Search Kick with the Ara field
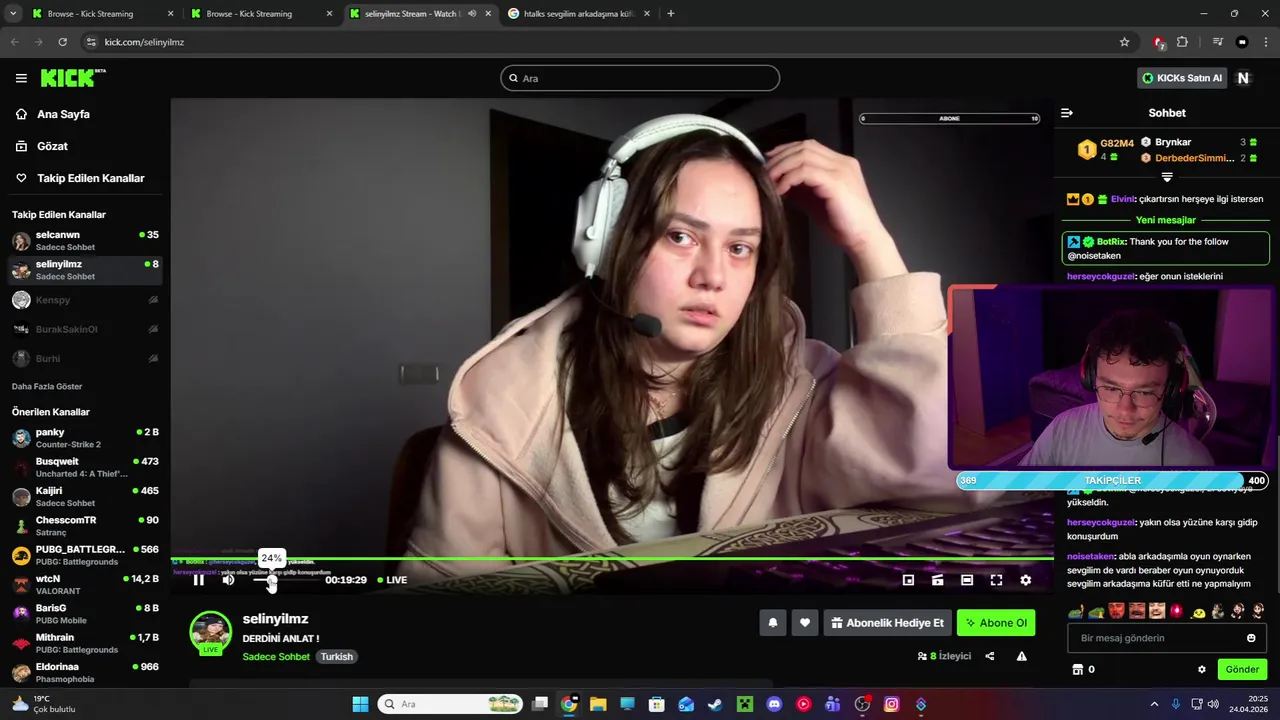 point(640,78)
